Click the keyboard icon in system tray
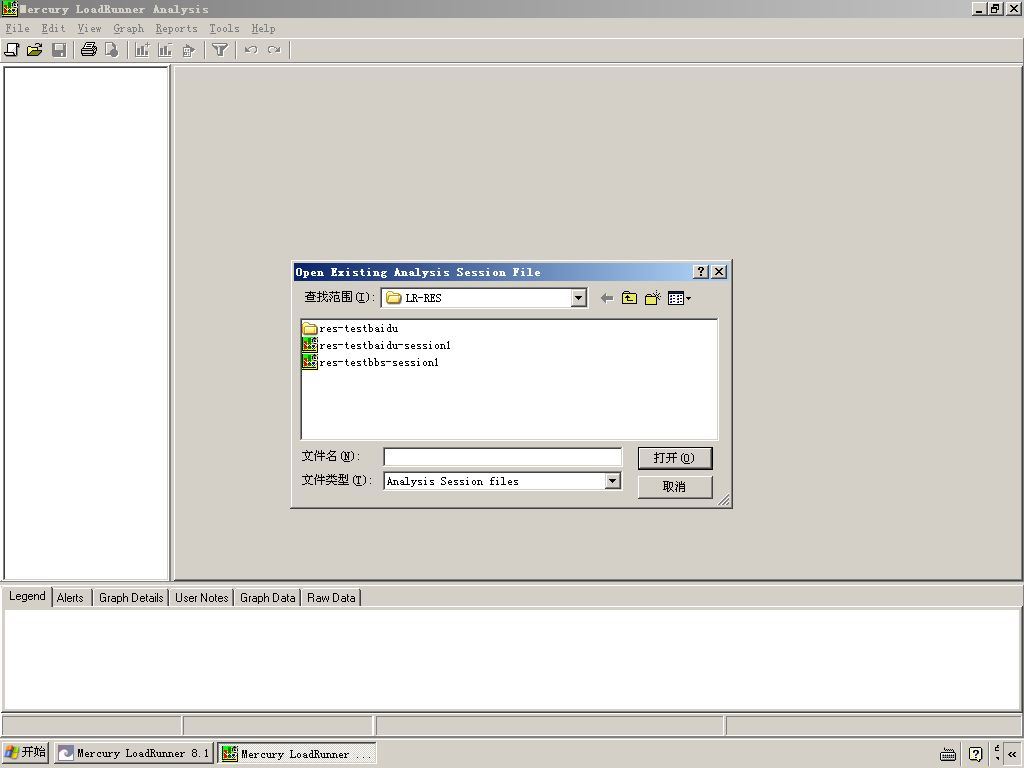This screenshot has height=768, width=1024. click(948, 754)
